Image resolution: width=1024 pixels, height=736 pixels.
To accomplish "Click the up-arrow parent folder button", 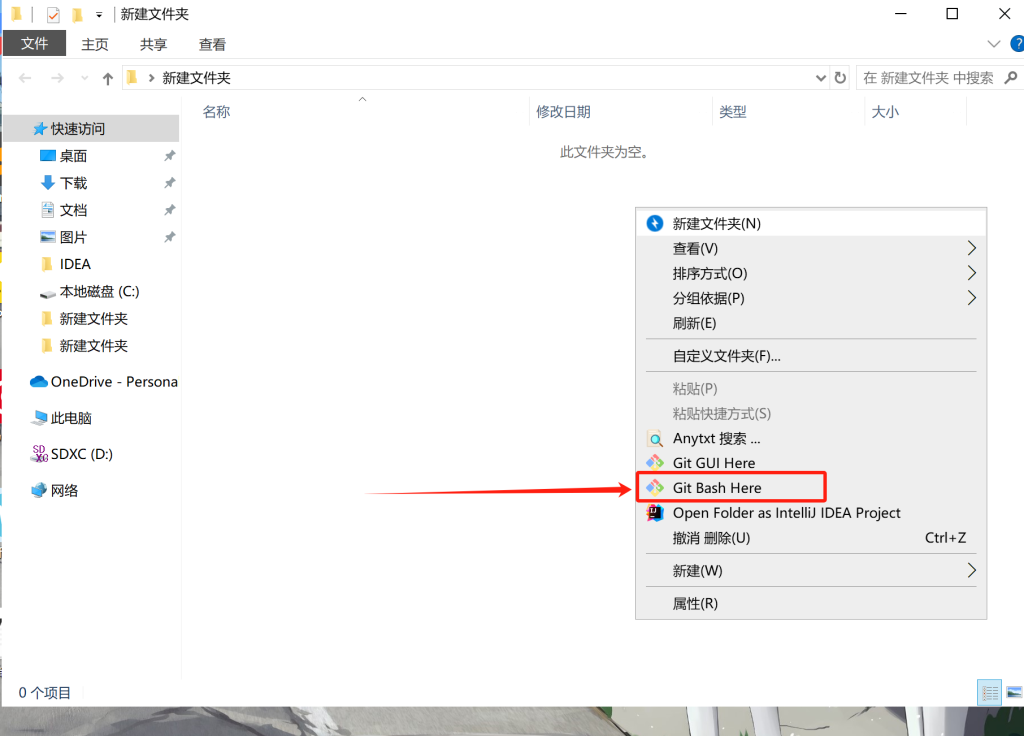I will (108, 78).
